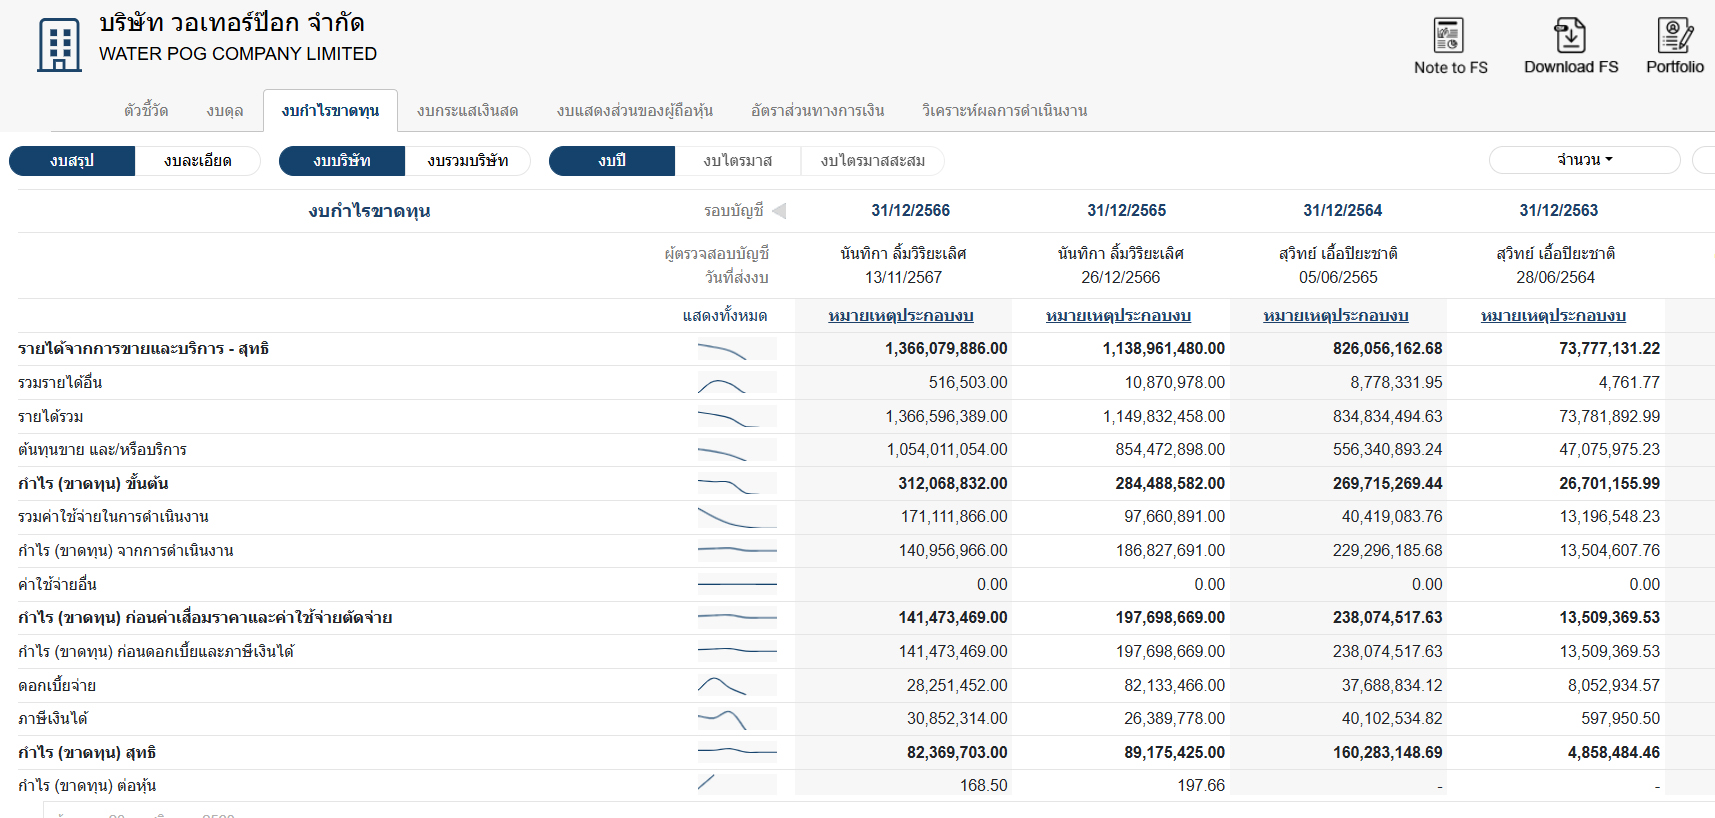Image resolution: width=1715 pixels, height=818 pixels.
Task: Expand the จำนวน dropdown
Action: [x=1584, y=160]
